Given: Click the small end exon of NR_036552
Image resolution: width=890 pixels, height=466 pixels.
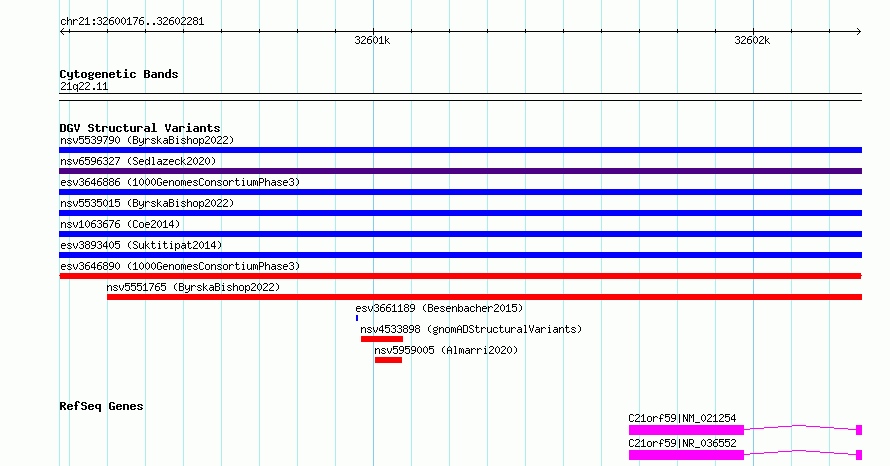Looking at the screenshot, I should pyautogui.click(x=859, y=455).
